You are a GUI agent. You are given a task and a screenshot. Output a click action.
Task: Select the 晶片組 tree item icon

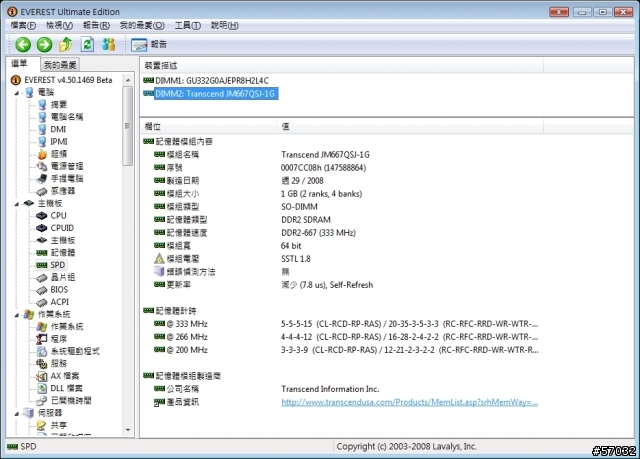tap(42, 278)
